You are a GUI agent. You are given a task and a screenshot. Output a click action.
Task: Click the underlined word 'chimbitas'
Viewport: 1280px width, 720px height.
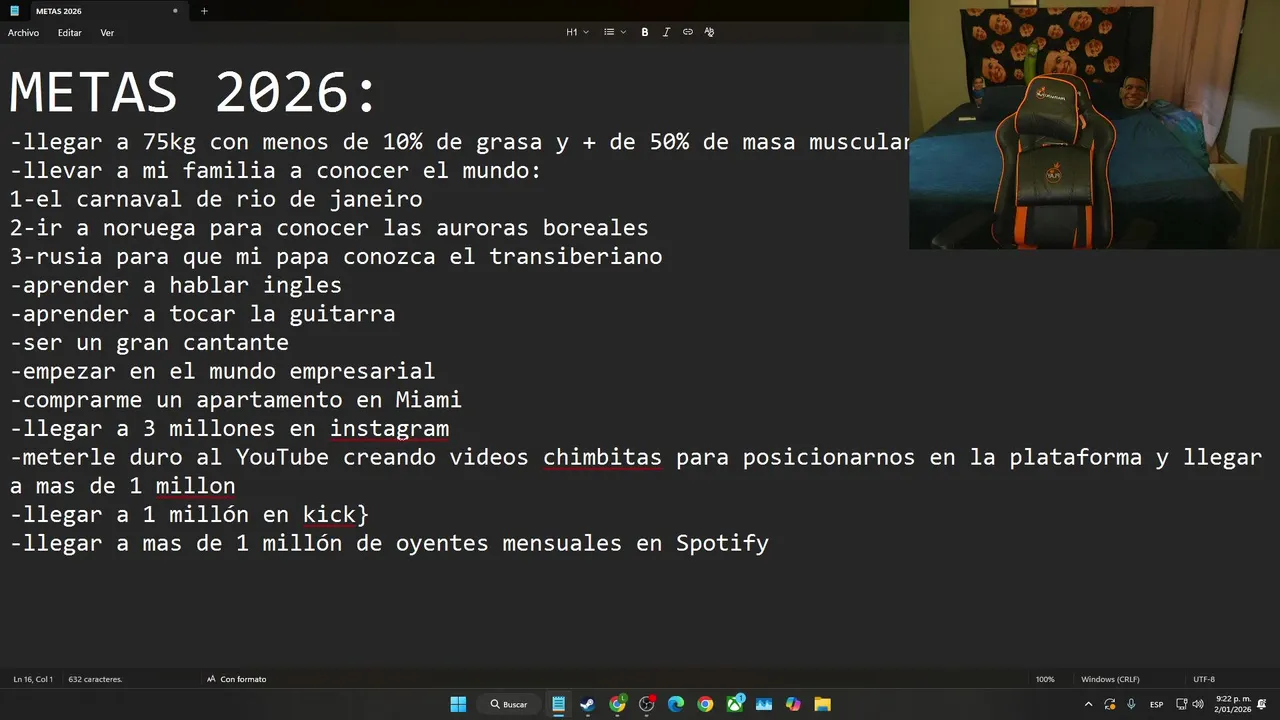tap(602, 457)
